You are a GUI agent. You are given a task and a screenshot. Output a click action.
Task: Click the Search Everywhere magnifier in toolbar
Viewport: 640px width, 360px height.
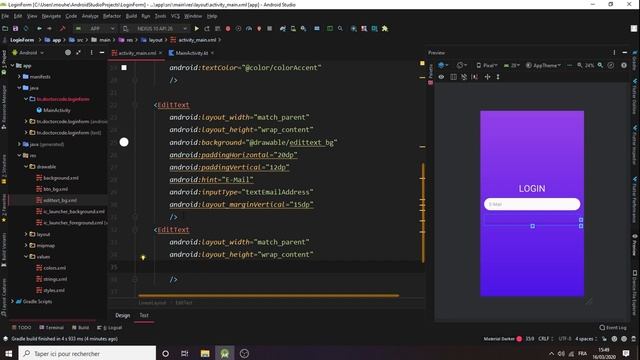(x=340, y=29)
